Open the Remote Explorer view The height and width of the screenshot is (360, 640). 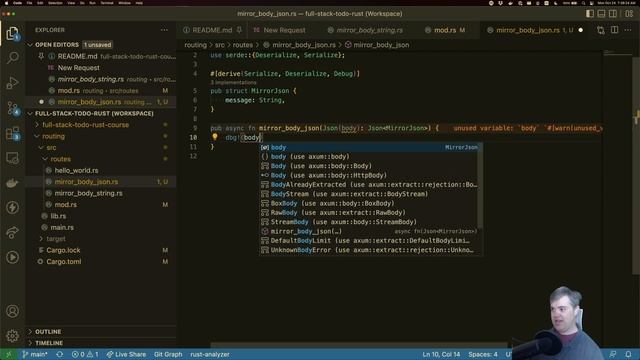point(12,158)
